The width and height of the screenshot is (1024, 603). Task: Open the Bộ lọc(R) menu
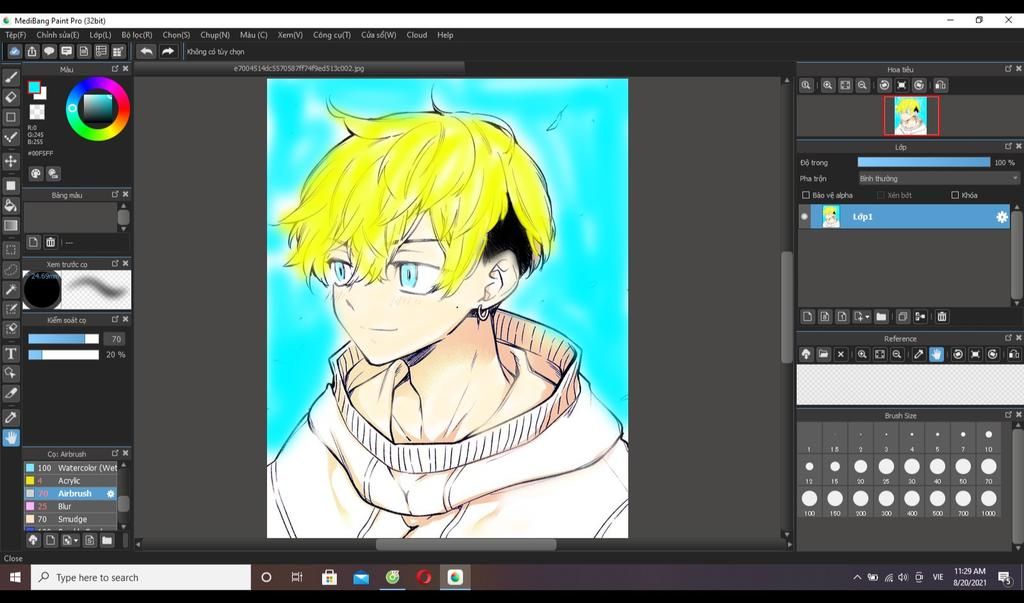136,35
